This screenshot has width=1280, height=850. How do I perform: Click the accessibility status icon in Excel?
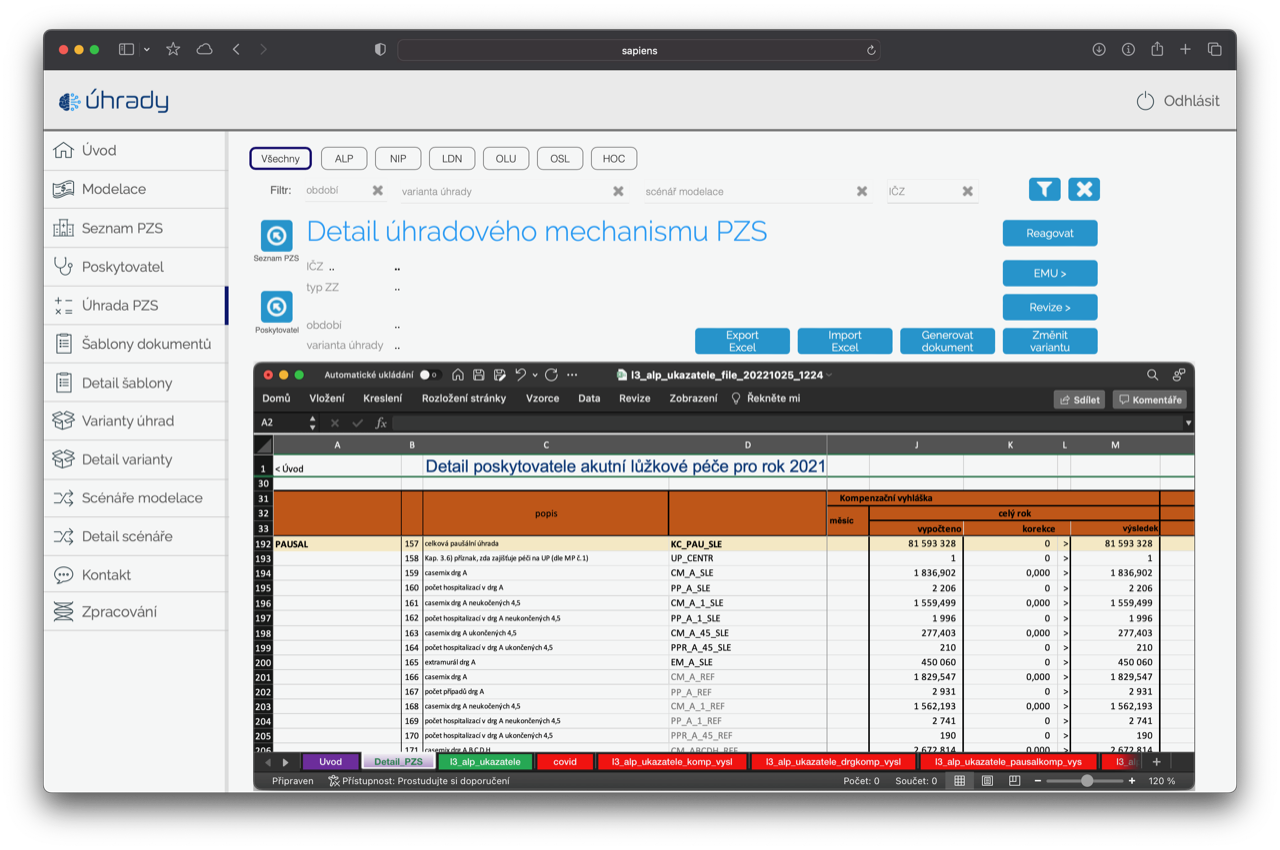pyautogui.click(x=334, y=781)
